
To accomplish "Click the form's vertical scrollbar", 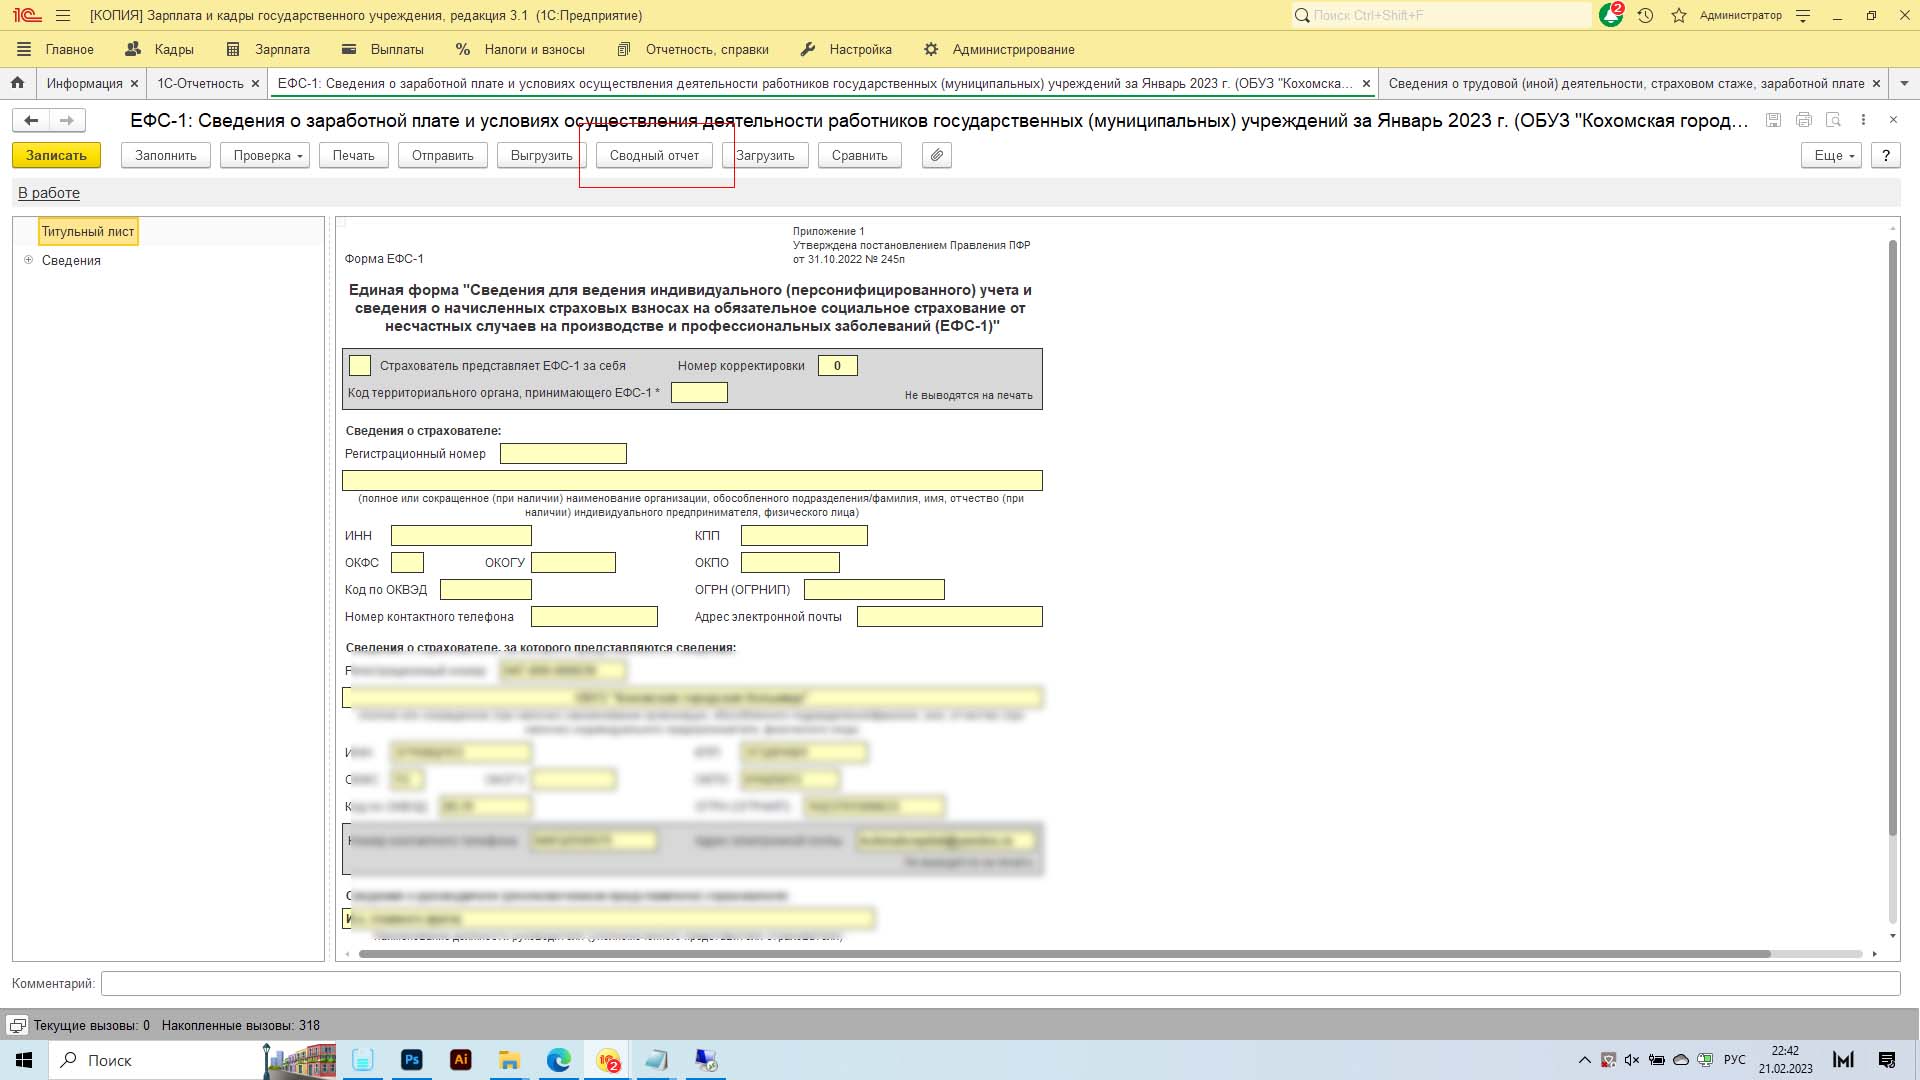I will click(1892, 538).
